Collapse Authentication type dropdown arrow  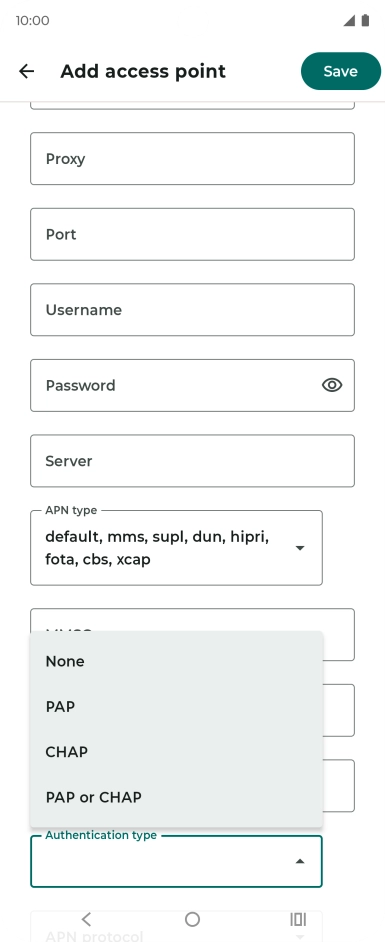300,861
